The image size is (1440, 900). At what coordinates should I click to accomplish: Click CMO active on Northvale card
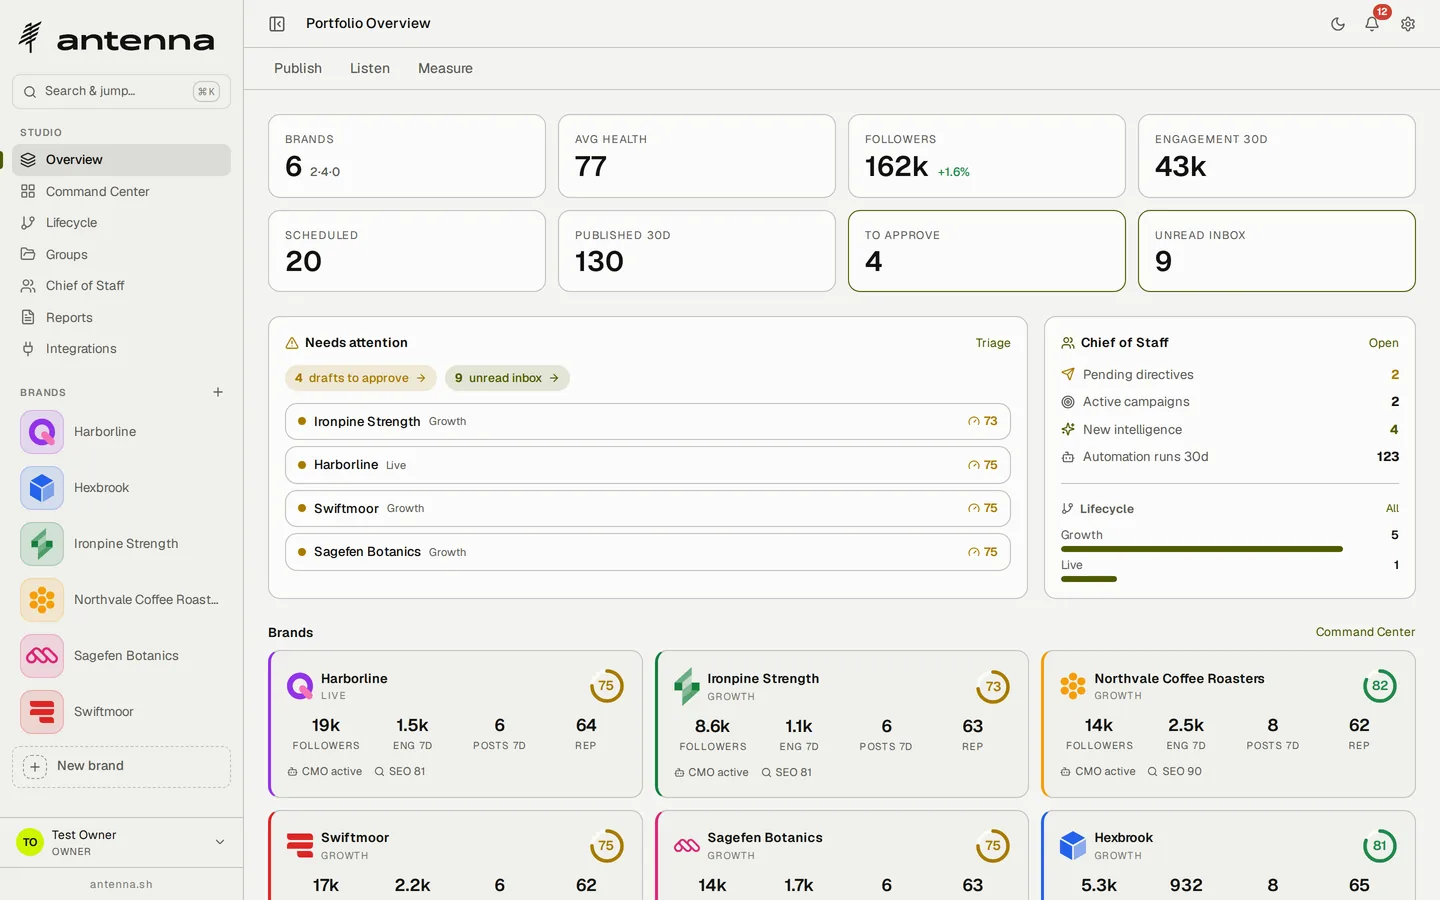coord(1098,772)
